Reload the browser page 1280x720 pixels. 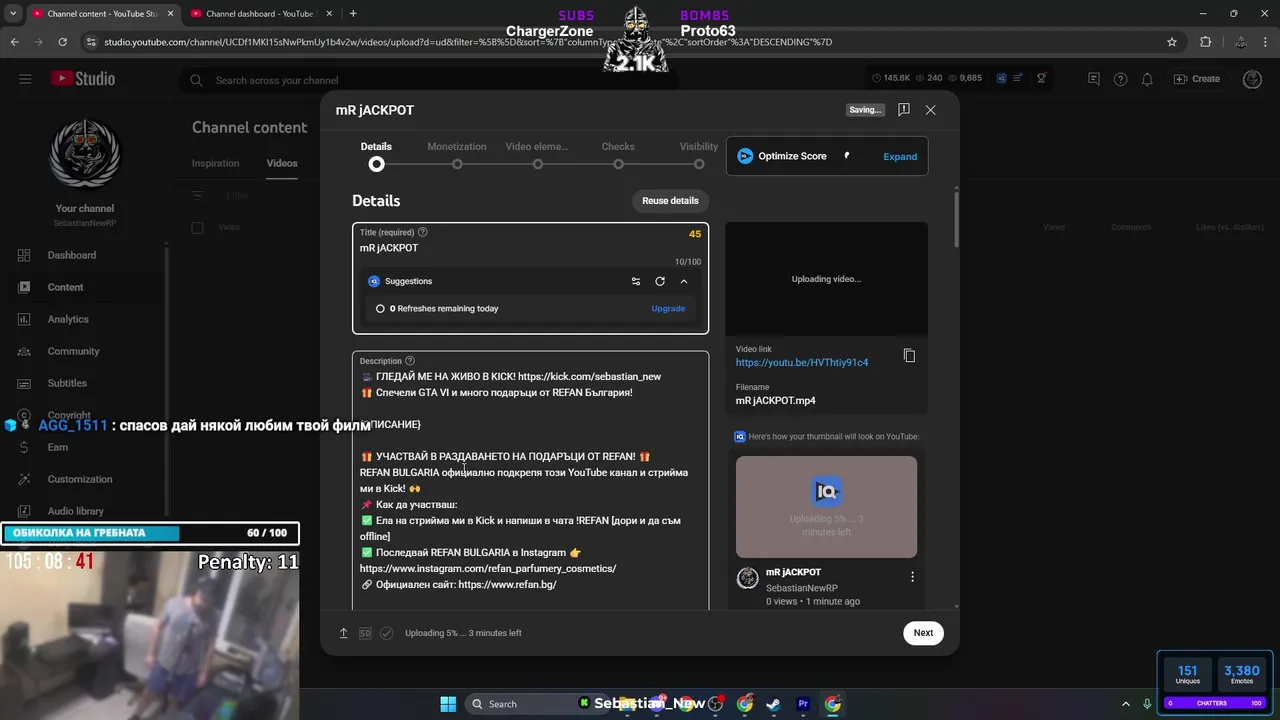pos(63,42)
